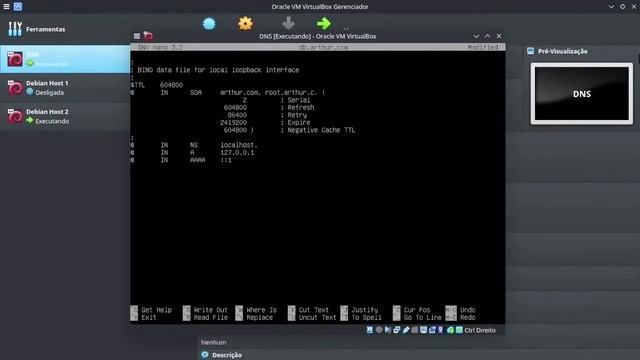Click audio icon in VM status bar
Image resolution: width=640 pixels, height=360 pixels.
pos(388,330)
